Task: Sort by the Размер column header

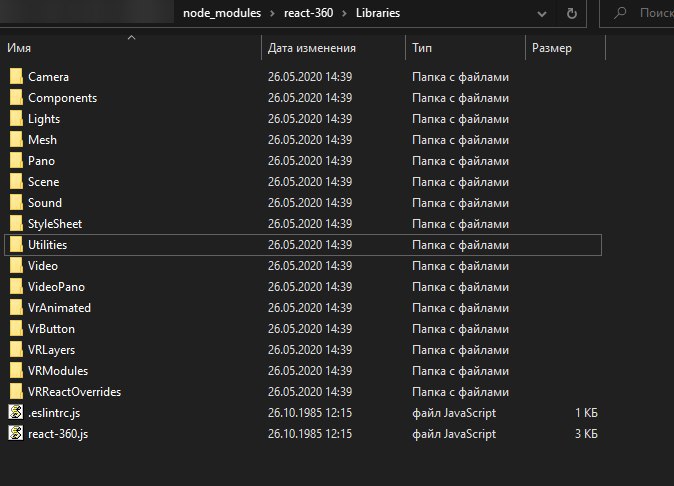Action: (x=566, y=48)
